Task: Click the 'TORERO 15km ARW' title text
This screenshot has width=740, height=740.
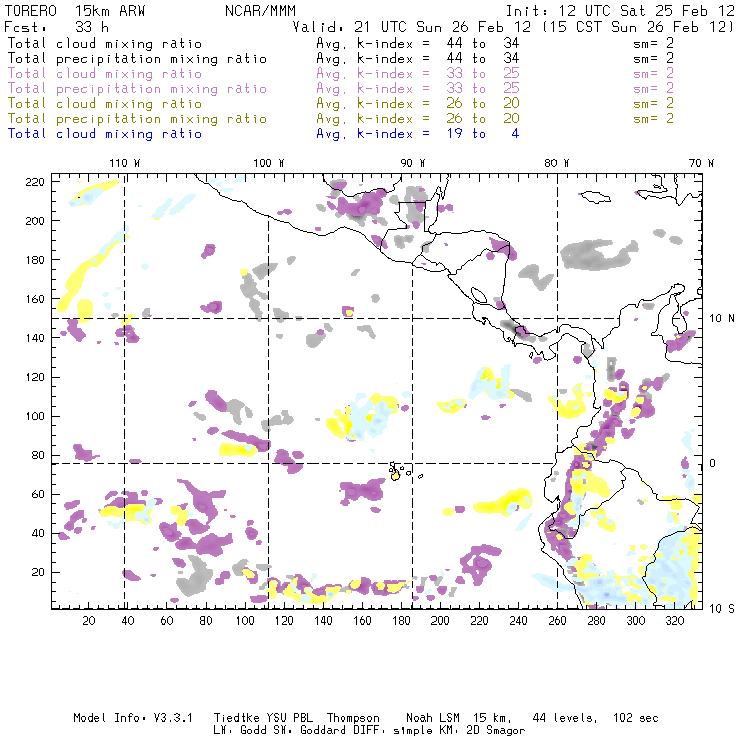Action: click(x=75, y=11)
